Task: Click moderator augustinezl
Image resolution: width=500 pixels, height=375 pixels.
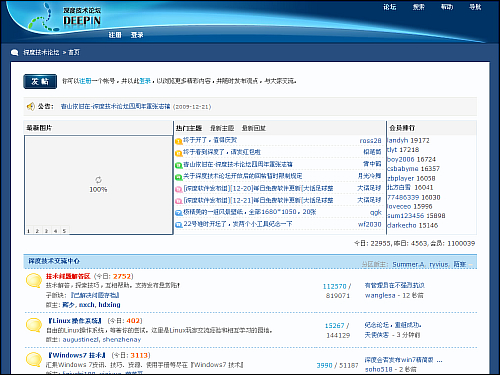Action: 81,339
